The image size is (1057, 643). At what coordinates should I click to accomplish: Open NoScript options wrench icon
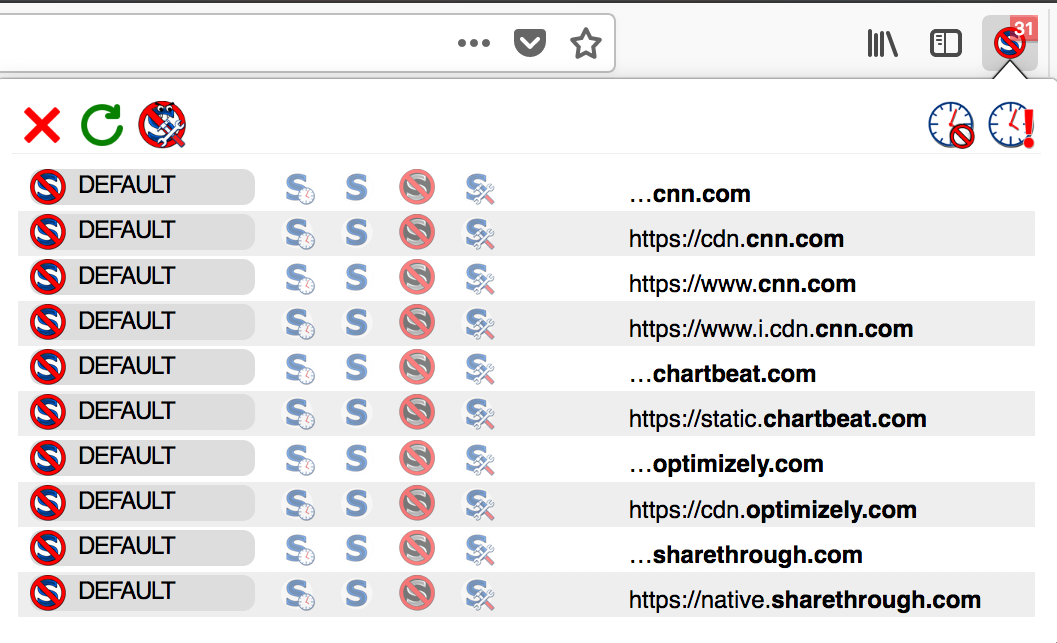162,125
